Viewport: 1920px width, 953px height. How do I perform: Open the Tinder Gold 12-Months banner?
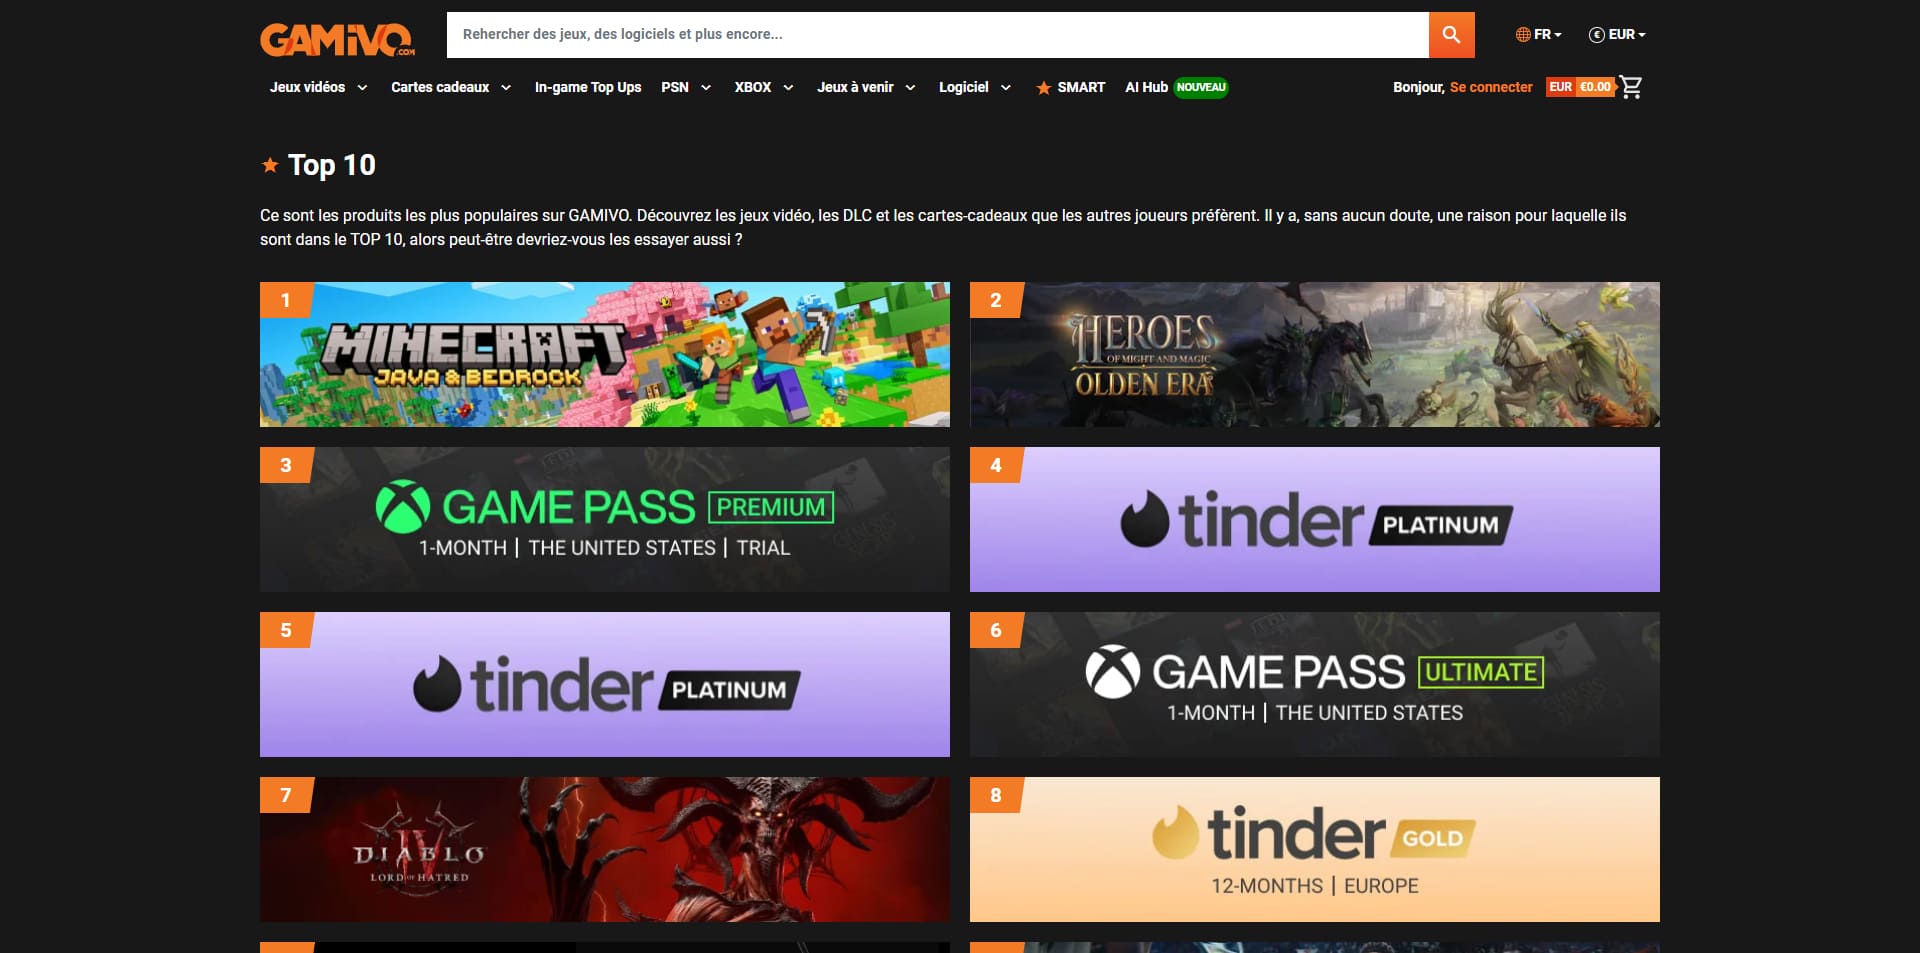click(1315, 849)
